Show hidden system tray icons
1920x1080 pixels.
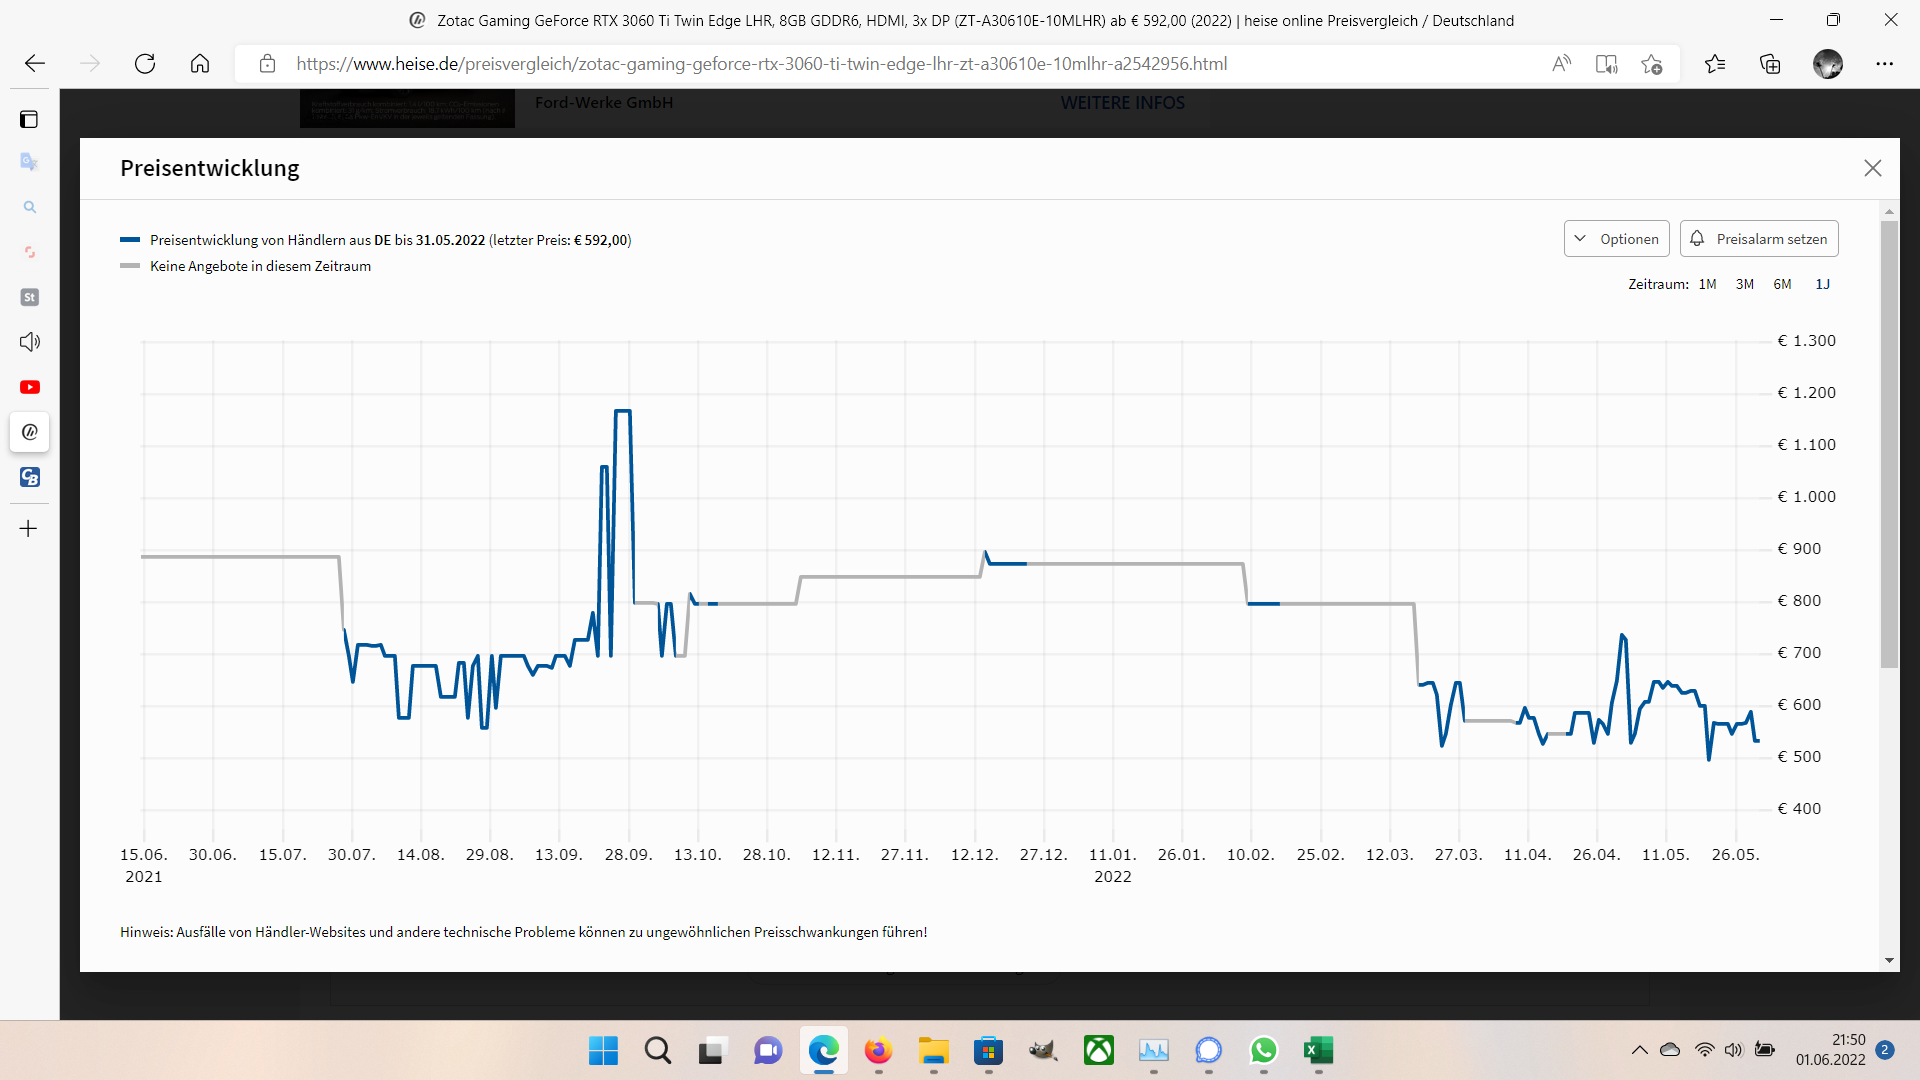click(1639, 1050)
